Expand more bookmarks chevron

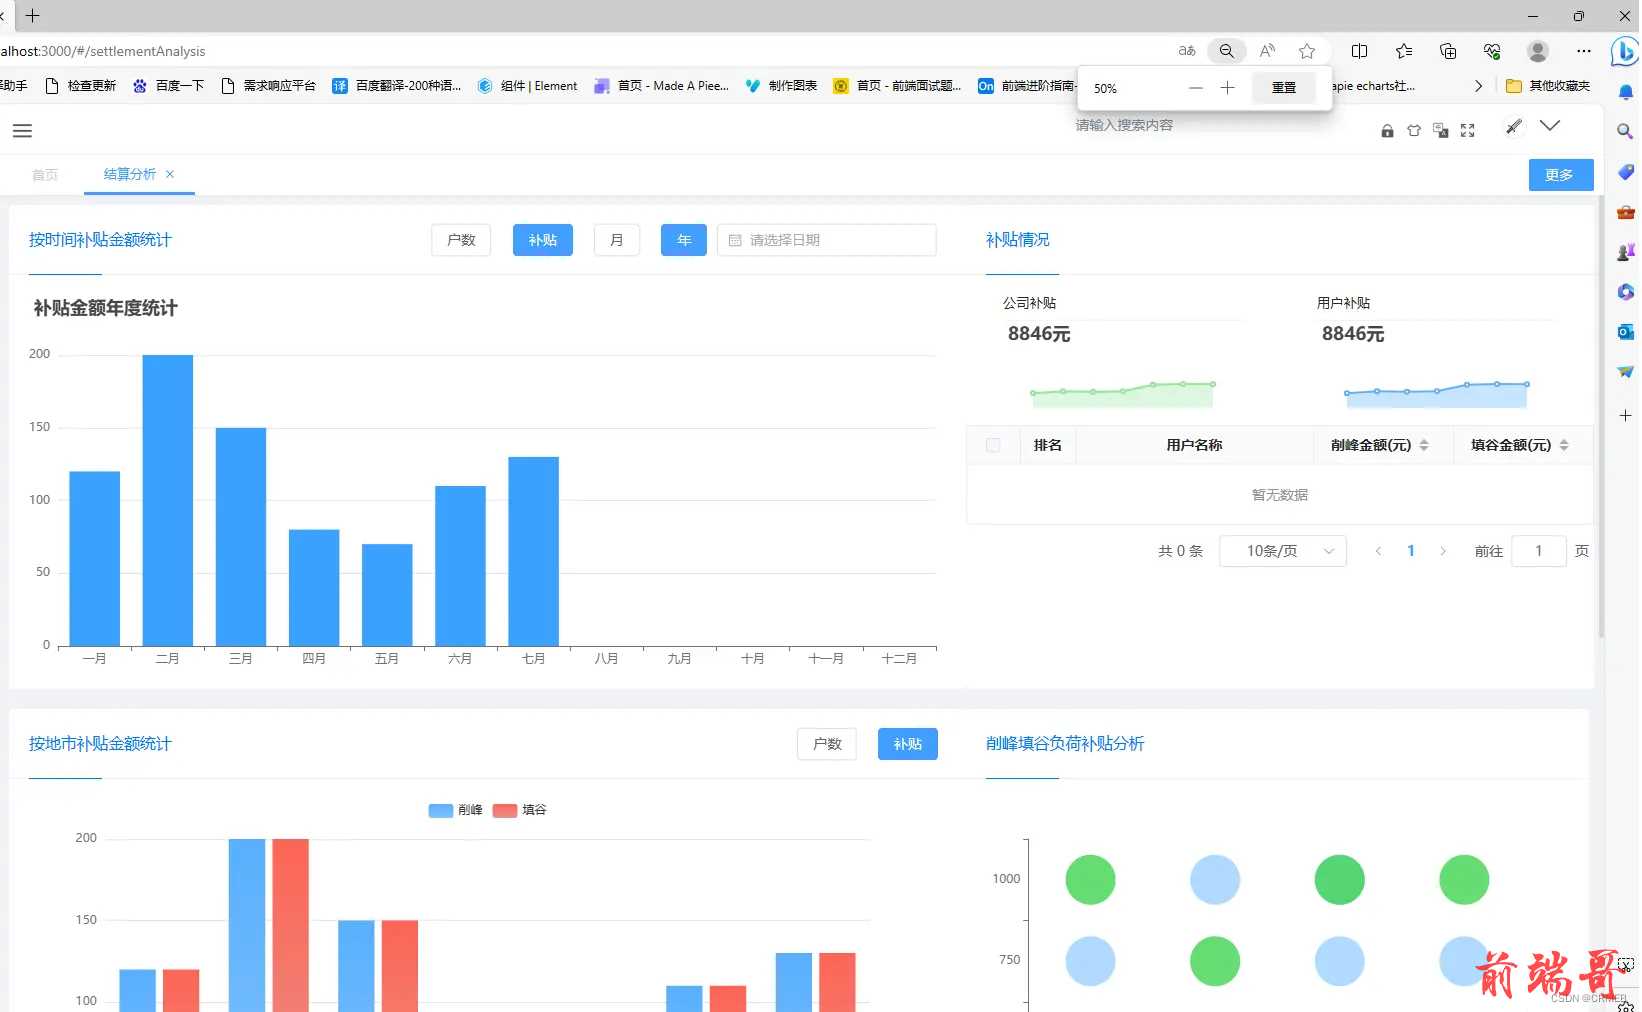(x=1478, y=86)
